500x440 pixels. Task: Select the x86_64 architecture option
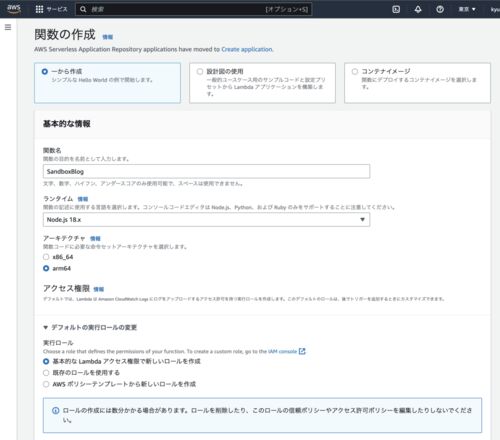coord(46,257)
